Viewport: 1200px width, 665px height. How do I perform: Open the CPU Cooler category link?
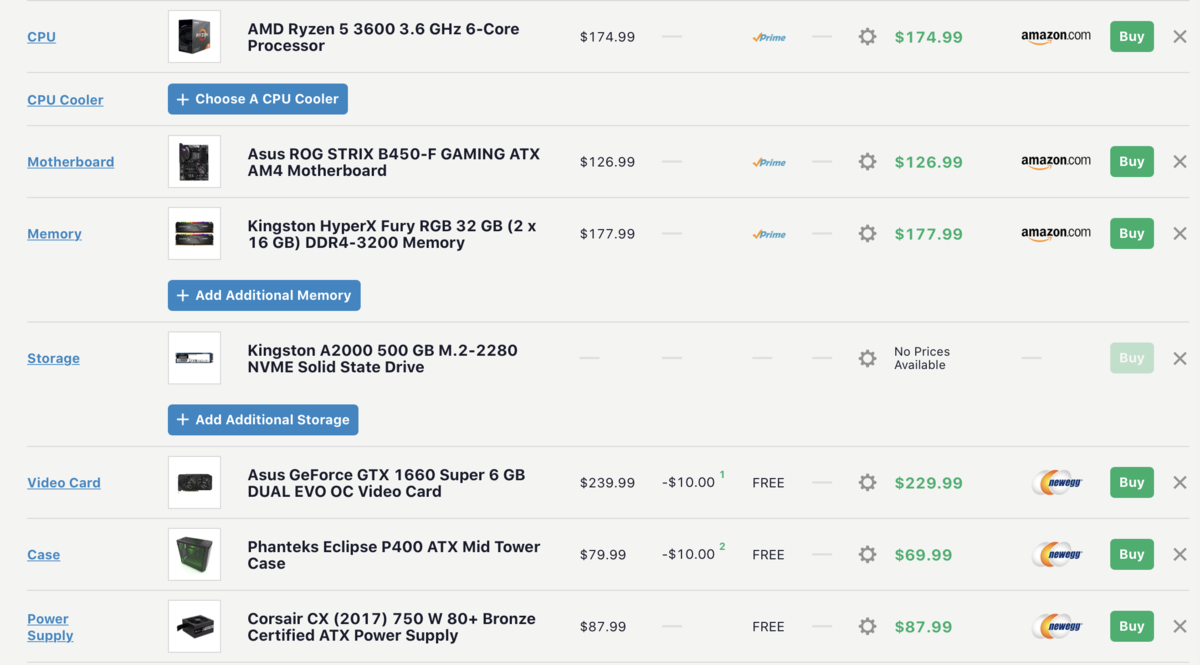click(x=65, y=100)
